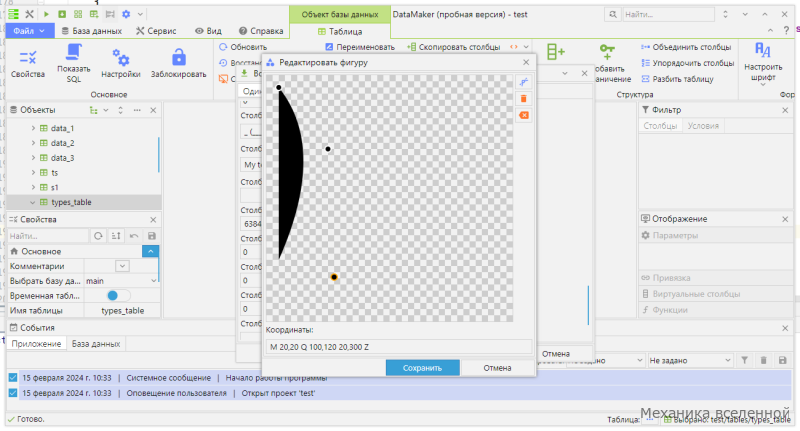Click the add curve point icon in shape editor

tap(523, 82)
